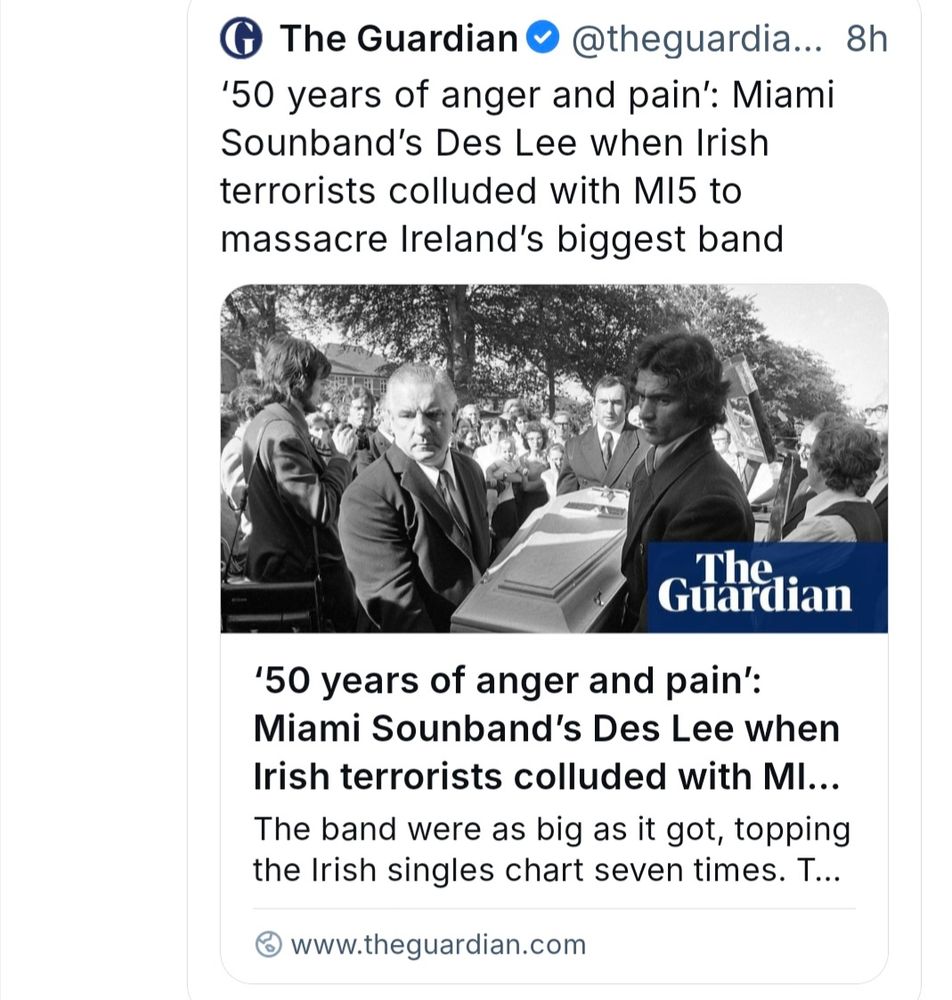Click the verified badge next to the handle

click(x=541, y=38)
